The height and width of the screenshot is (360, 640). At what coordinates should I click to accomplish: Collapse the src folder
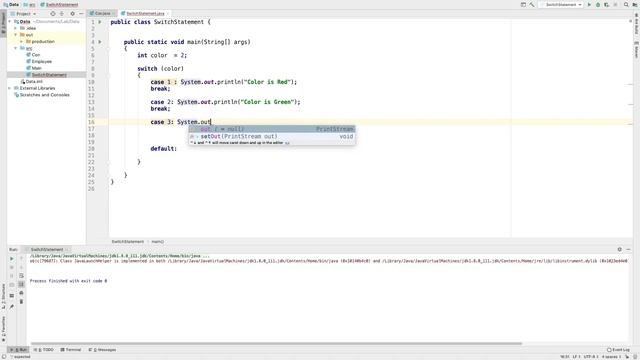[16, 48]
